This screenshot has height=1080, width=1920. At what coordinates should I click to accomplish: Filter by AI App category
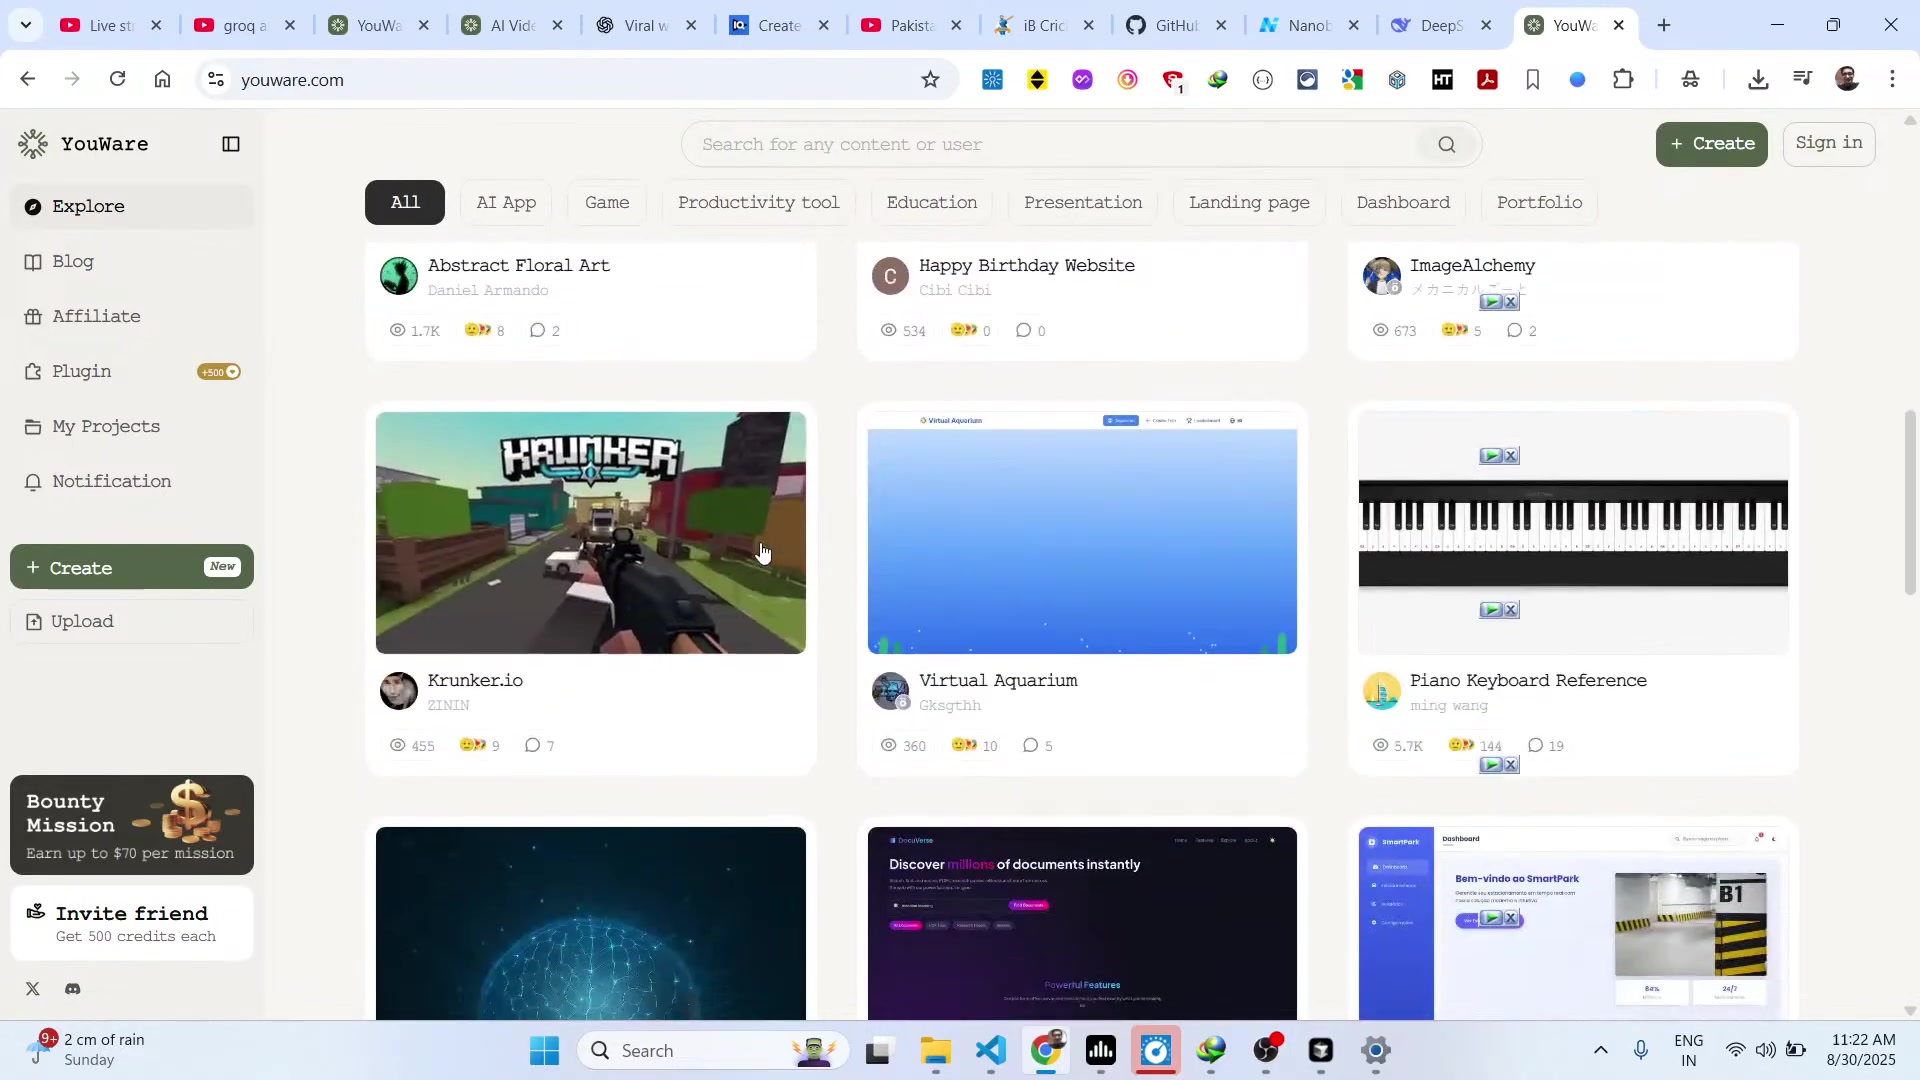506,202
